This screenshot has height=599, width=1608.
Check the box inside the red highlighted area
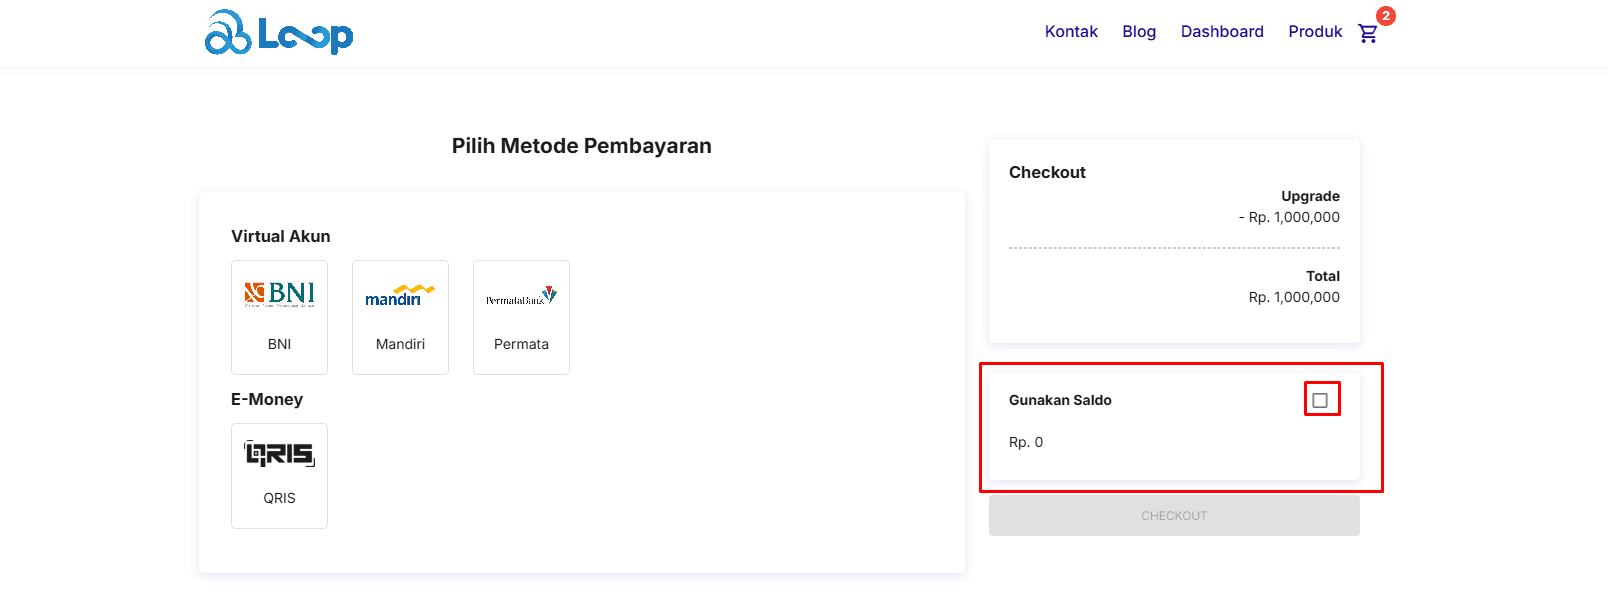[1321, 398]
